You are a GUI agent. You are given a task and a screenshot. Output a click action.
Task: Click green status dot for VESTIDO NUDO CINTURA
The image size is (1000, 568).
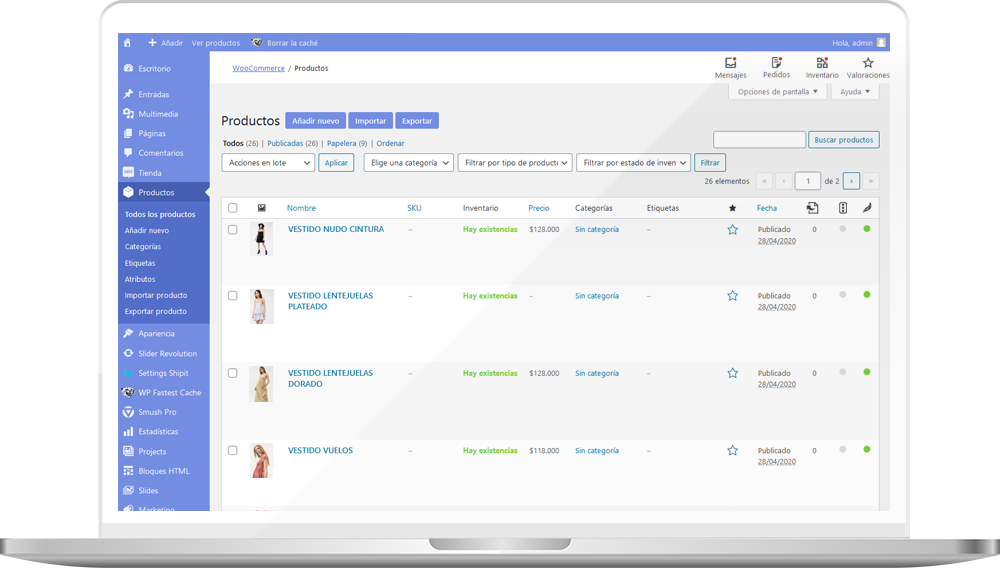pyautogui.click(x=867, y=229)
